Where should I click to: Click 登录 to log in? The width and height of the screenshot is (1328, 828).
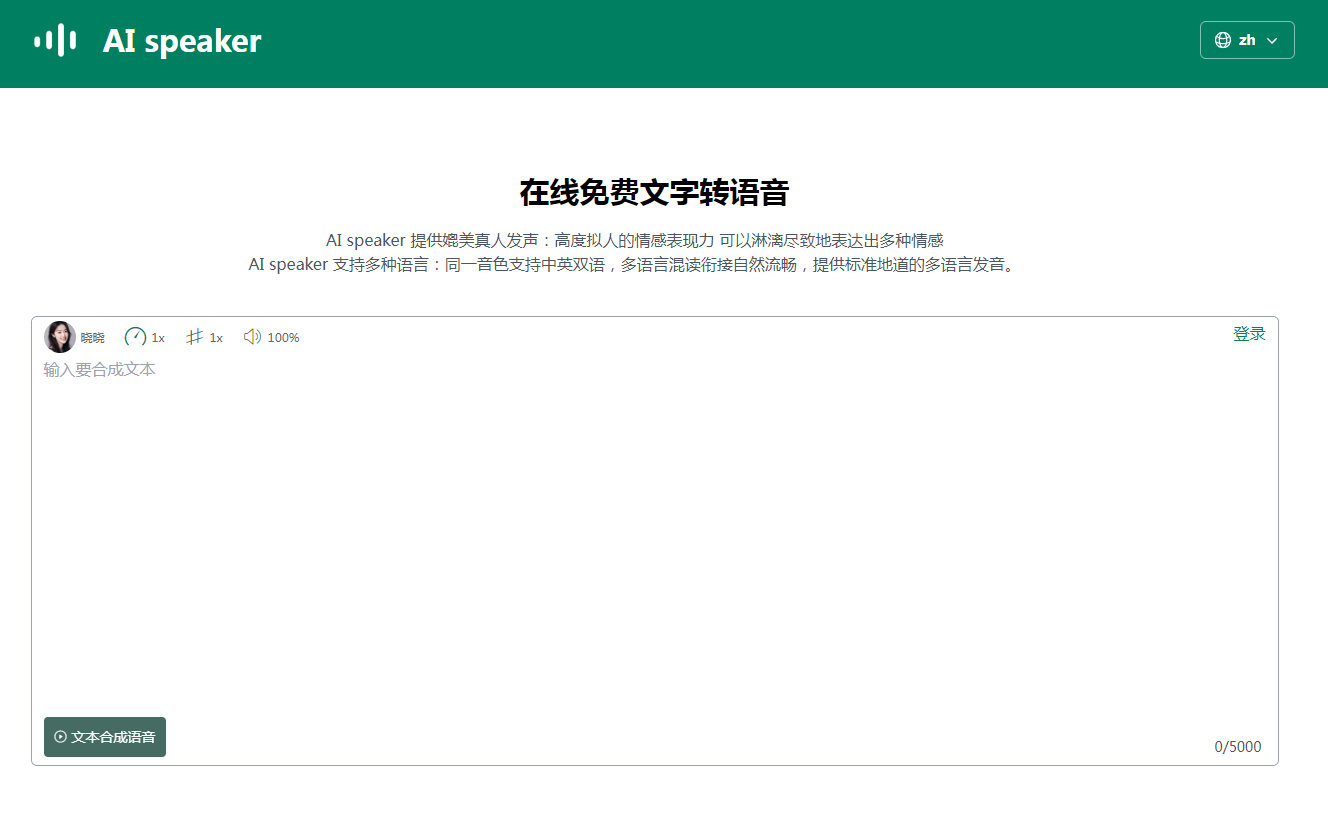[1249, 333]
